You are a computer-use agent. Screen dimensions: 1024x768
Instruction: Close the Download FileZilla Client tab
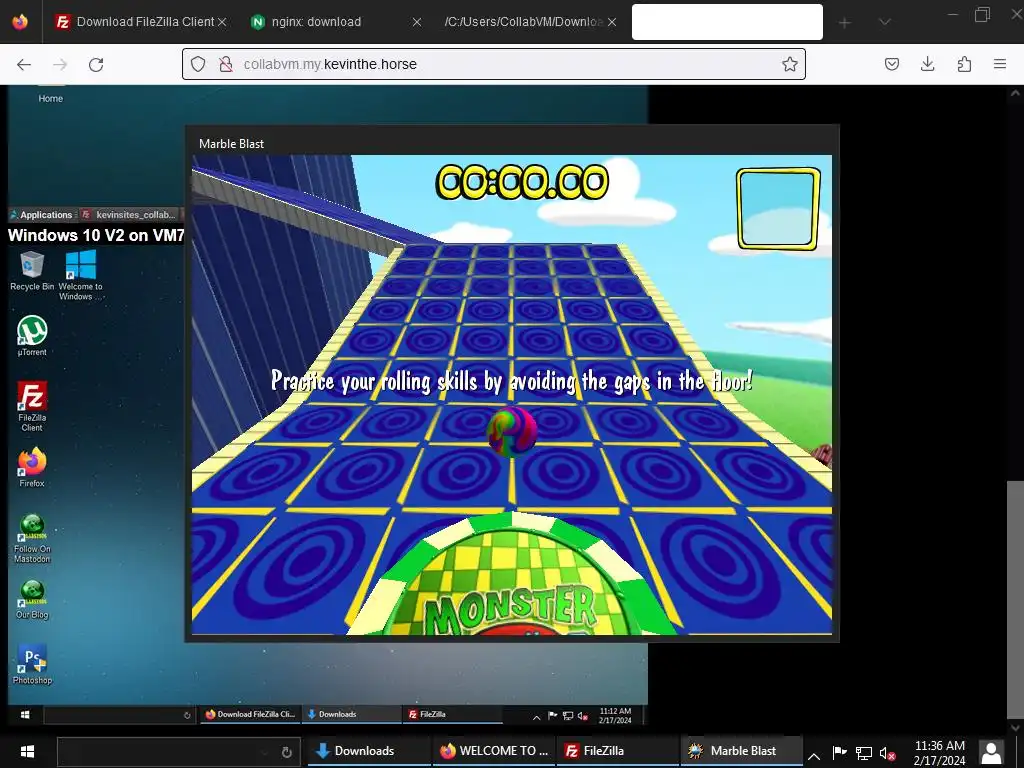(222, 22)
